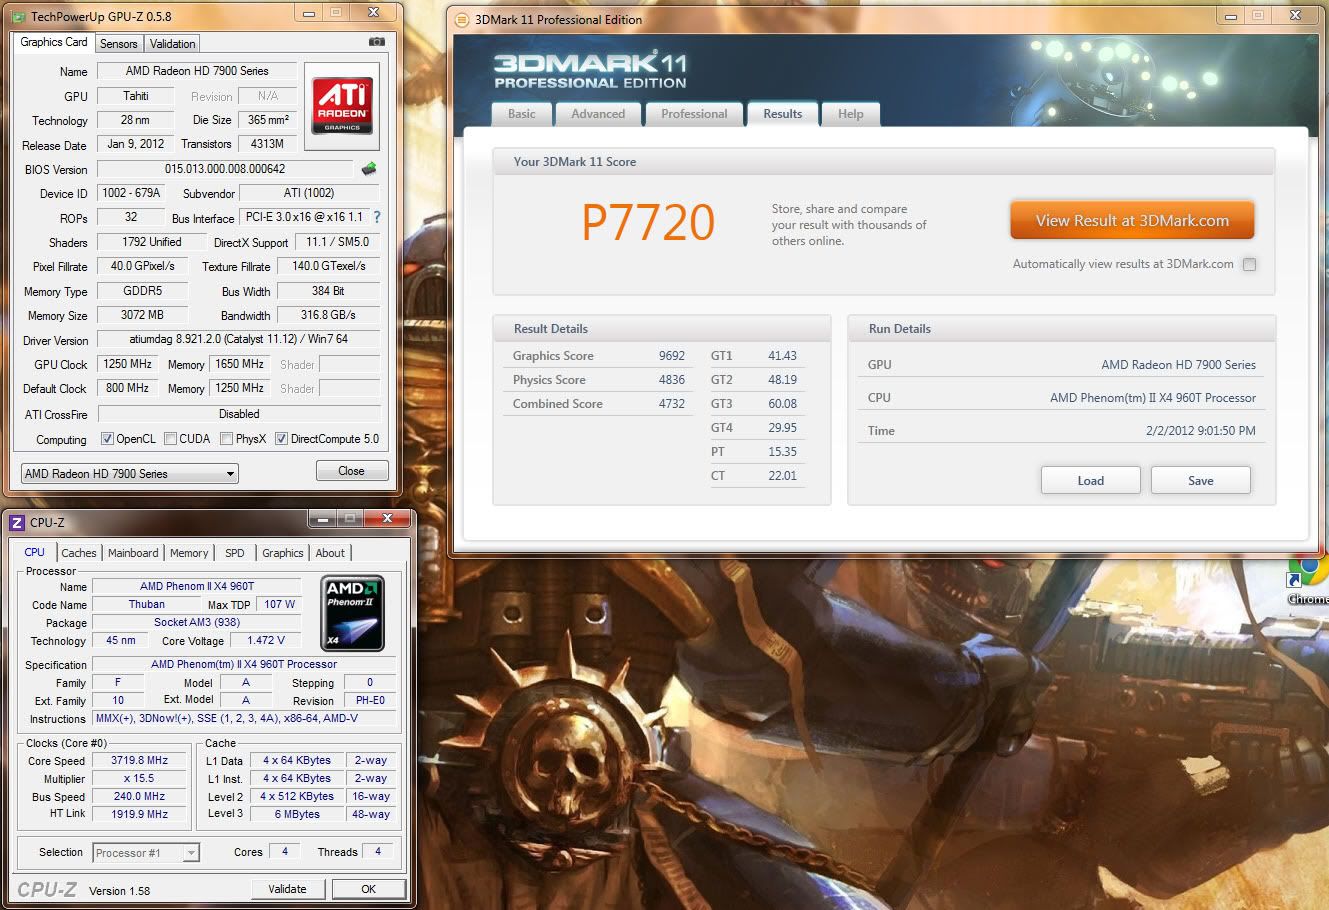Switch to the Validation tab in GPU-Z
Image resolution: width=1329 pixels, height=910 pixels.
(x=172, y=44)
